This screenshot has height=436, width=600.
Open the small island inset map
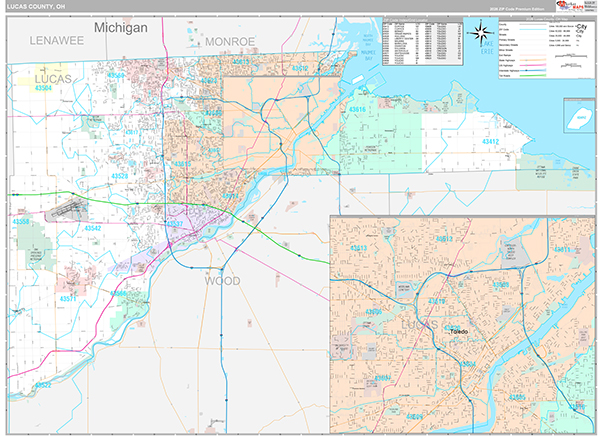[579, 116]
